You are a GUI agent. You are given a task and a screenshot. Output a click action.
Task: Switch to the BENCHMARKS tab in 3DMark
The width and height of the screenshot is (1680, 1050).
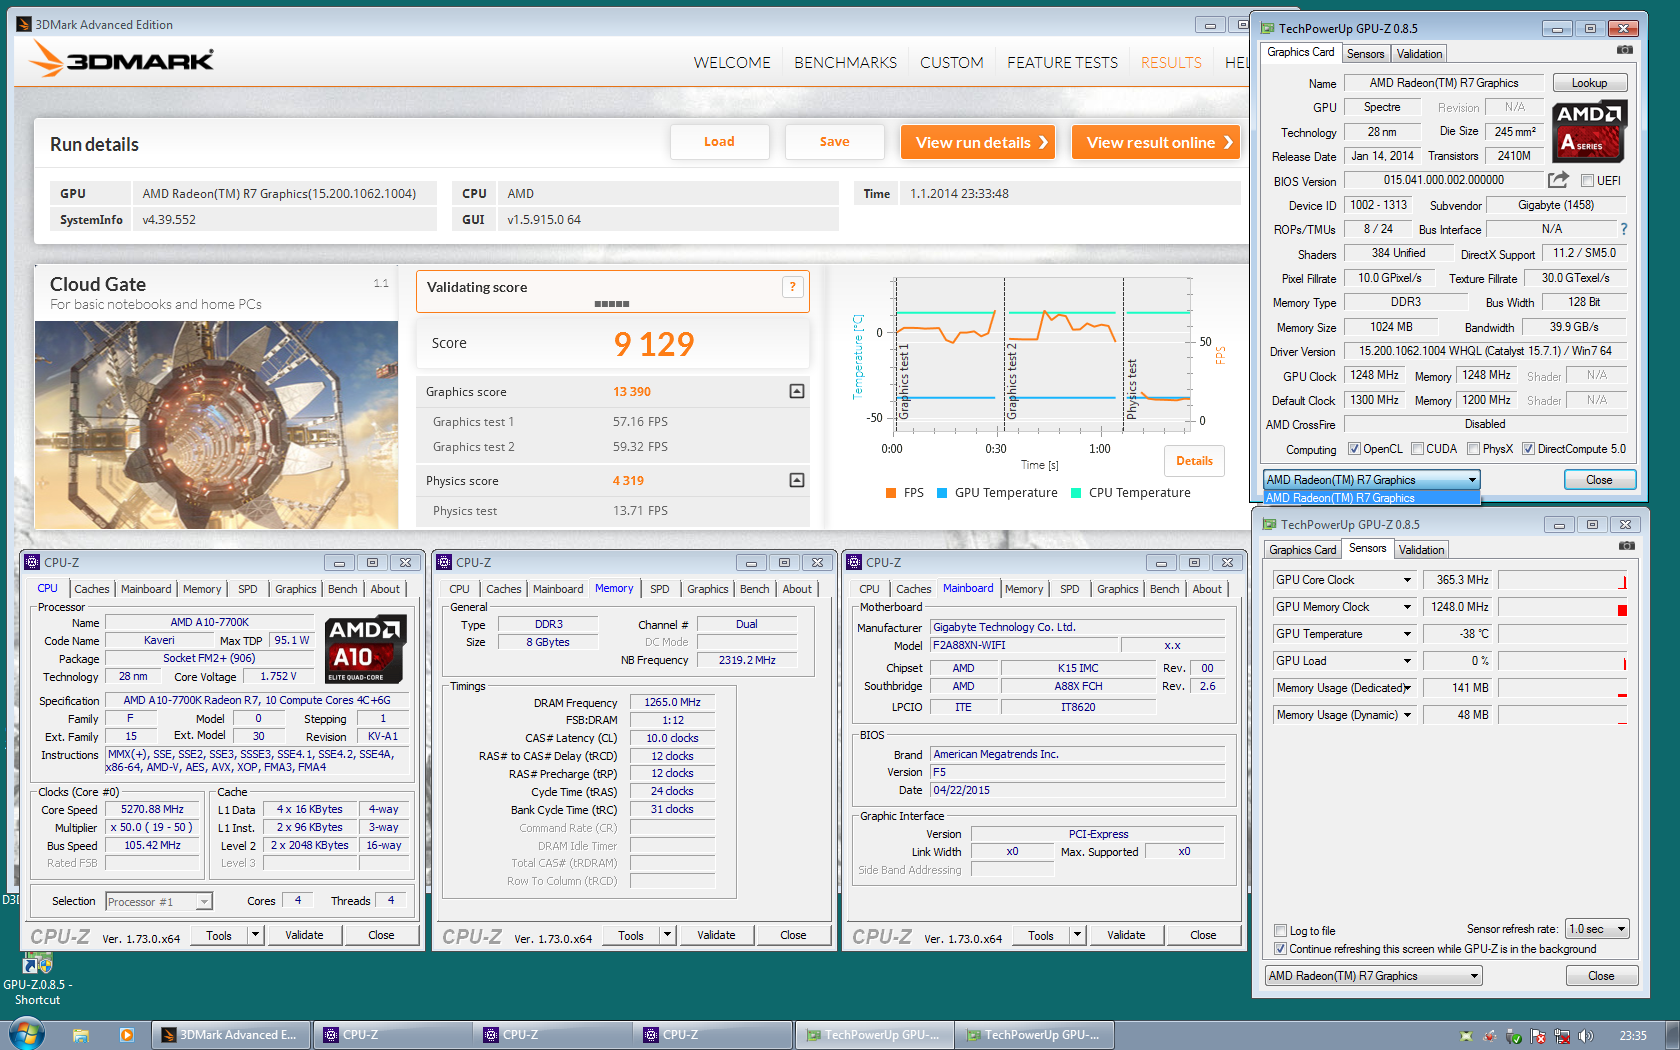[845, 62]
